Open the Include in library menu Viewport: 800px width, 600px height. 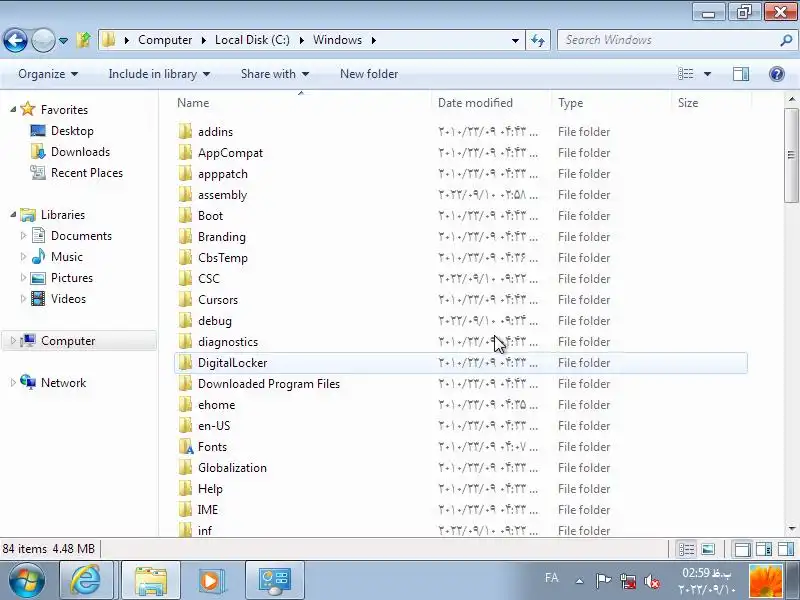click(159, 74)
